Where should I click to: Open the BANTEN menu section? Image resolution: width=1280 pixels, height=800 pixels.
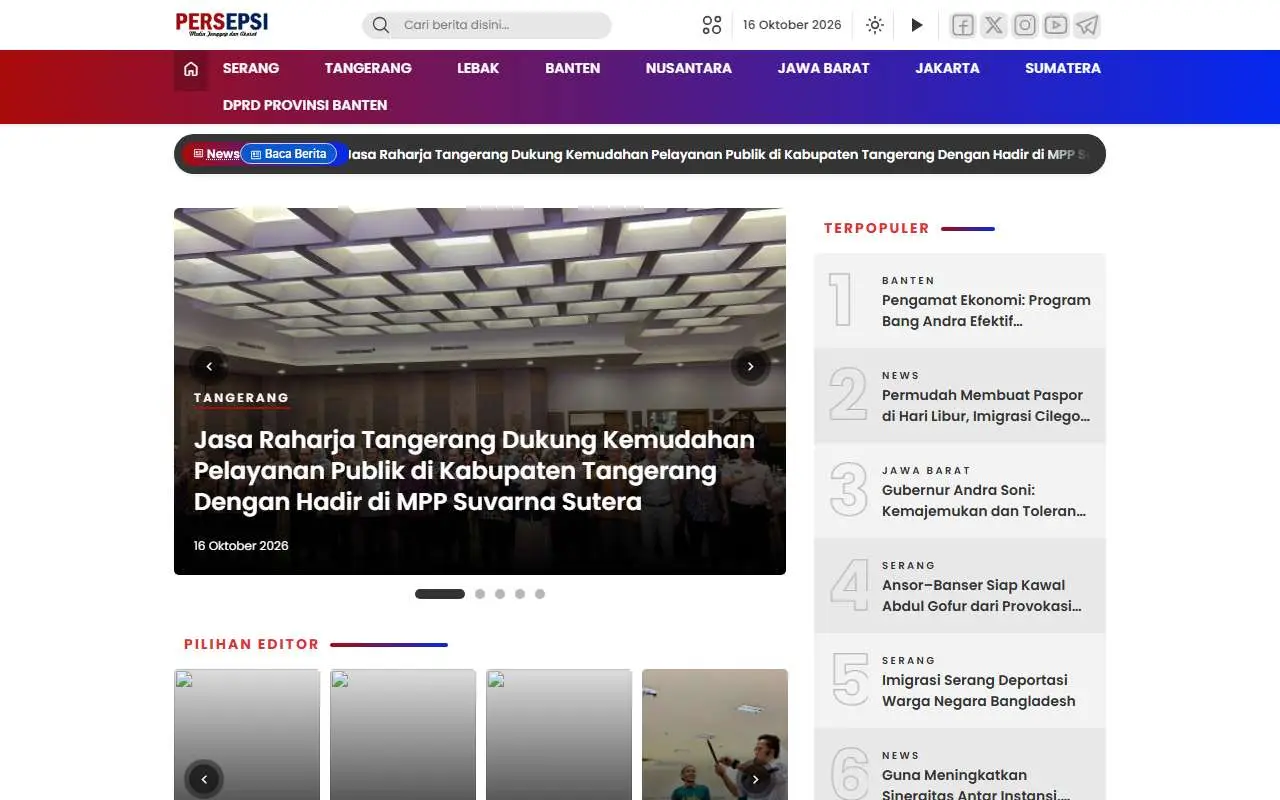[x=573, y=68]
